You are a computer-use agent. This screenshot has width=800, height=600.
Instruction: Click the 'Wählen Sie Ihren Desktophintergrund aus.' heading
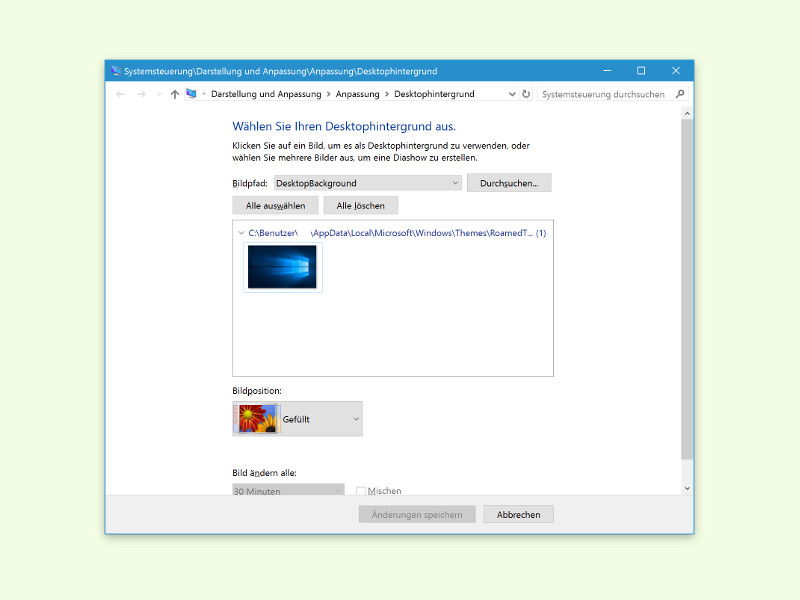(x=344, y=126)
